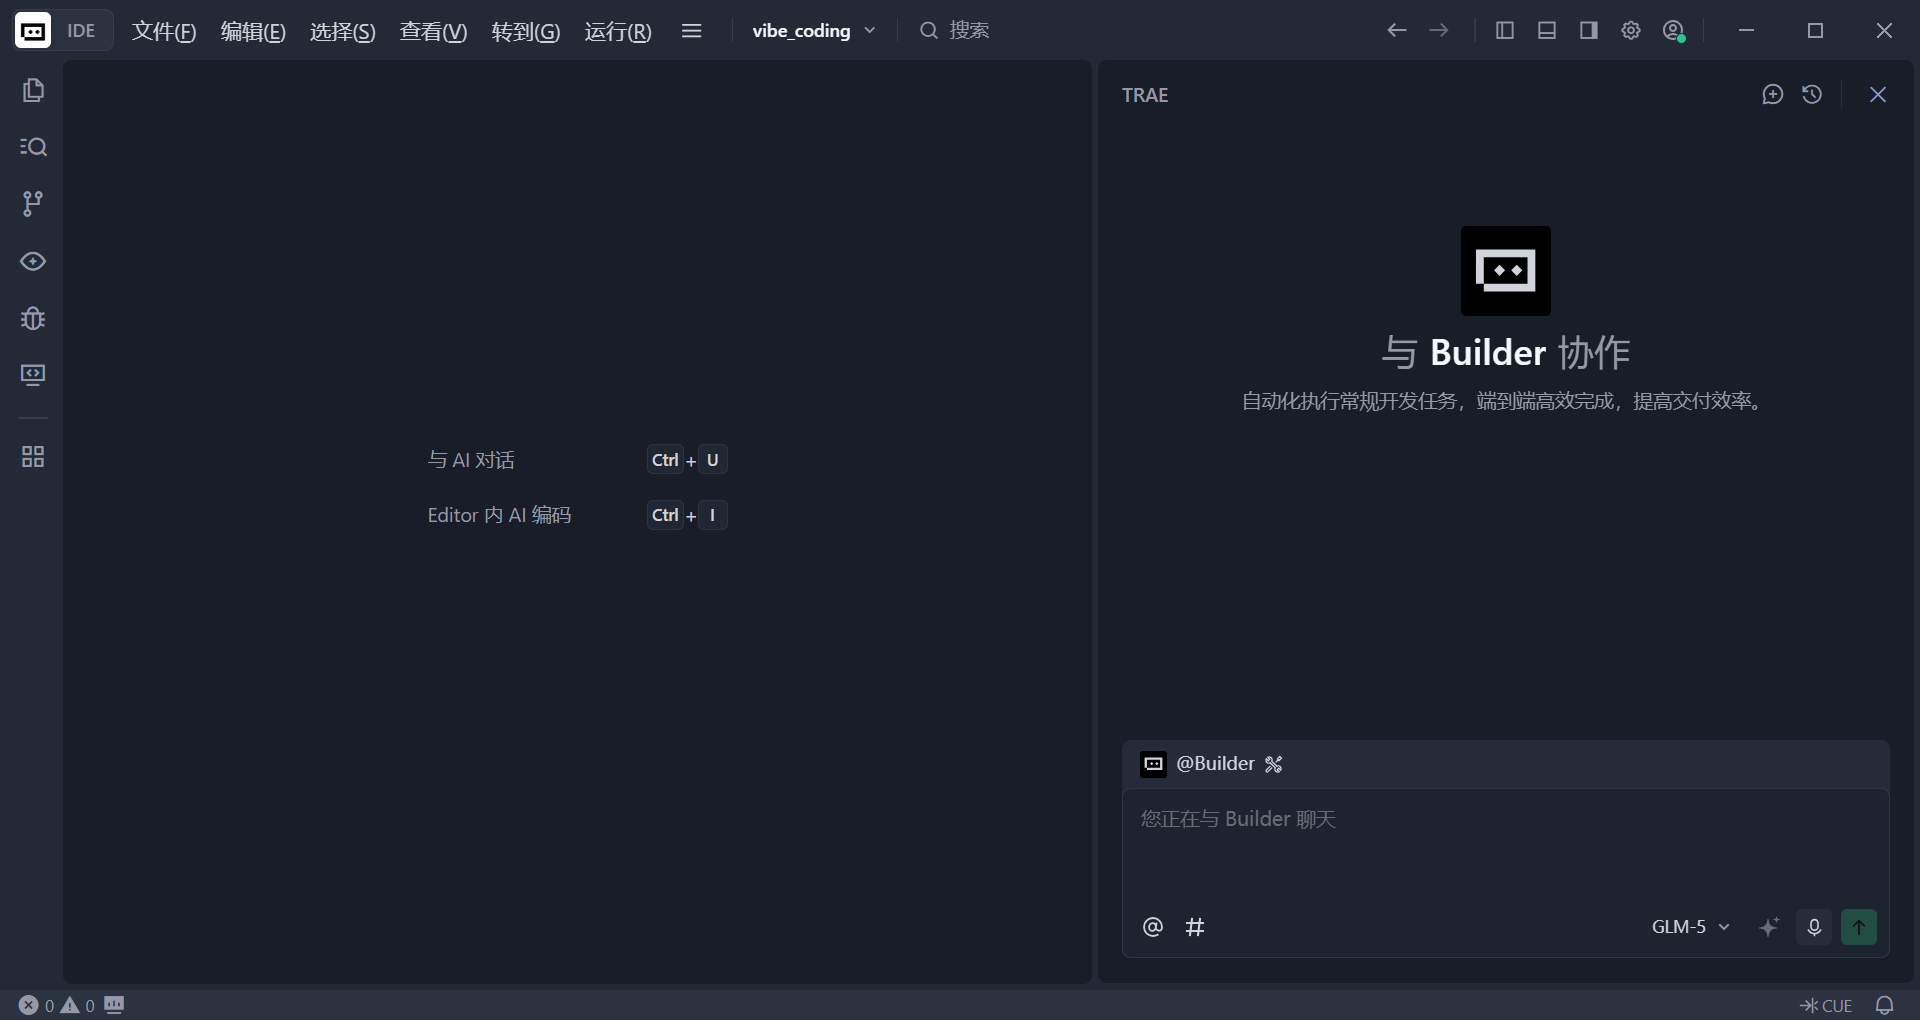Expand the hamburger overflow menu
The width and height of the screenshot is (1920, 1020).
[x=691, y=31]
